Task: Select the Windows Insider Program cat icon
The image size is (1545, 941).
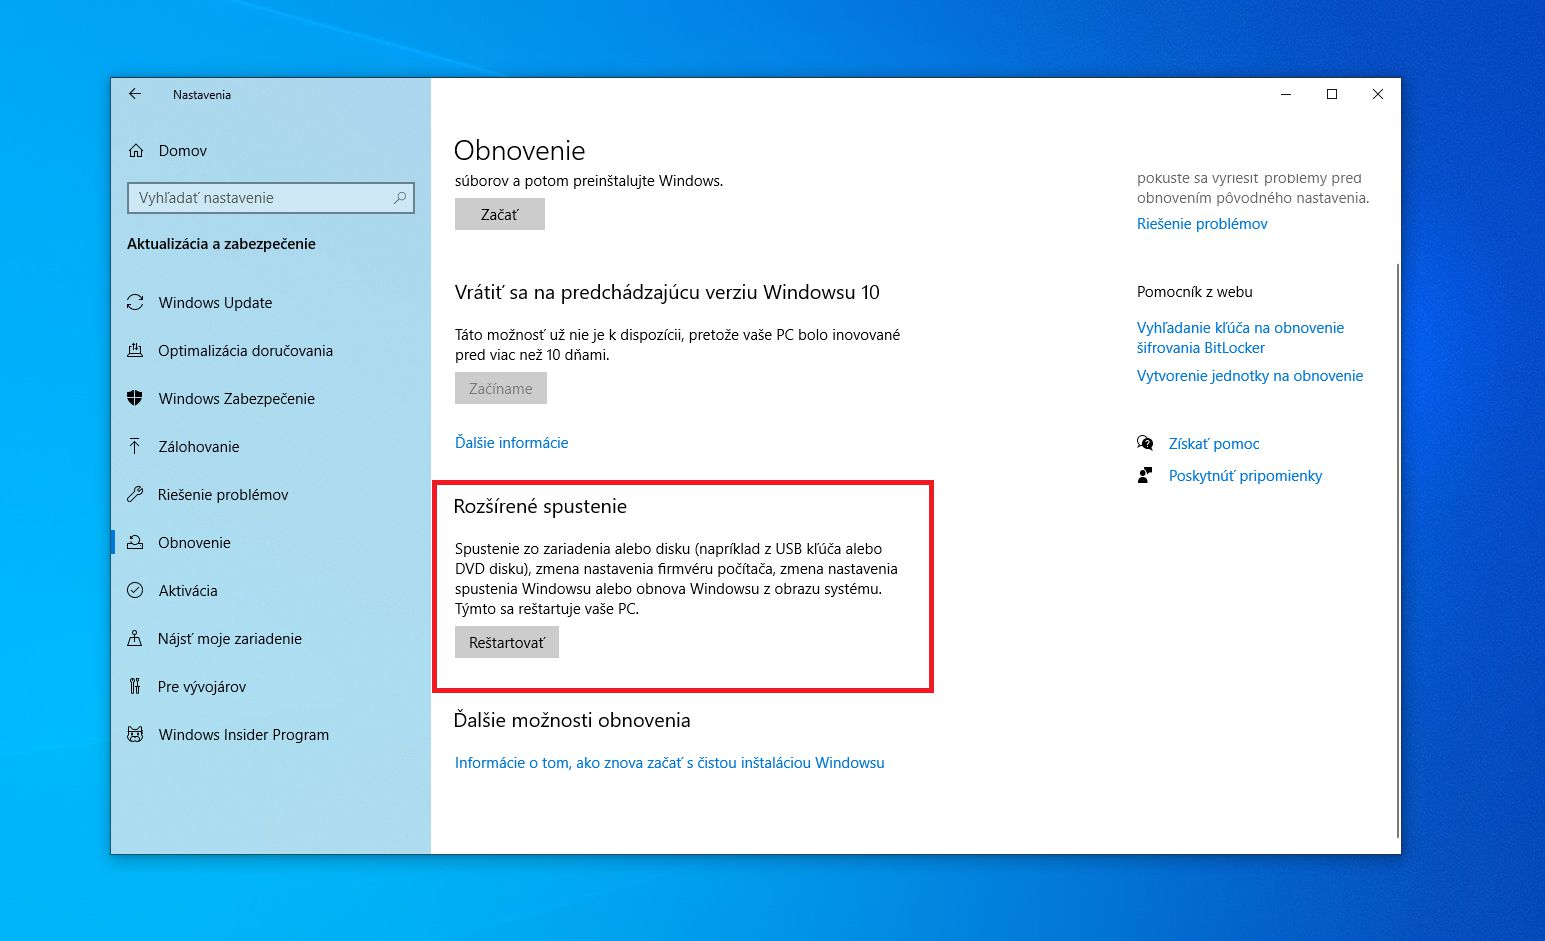Action: 135,735
